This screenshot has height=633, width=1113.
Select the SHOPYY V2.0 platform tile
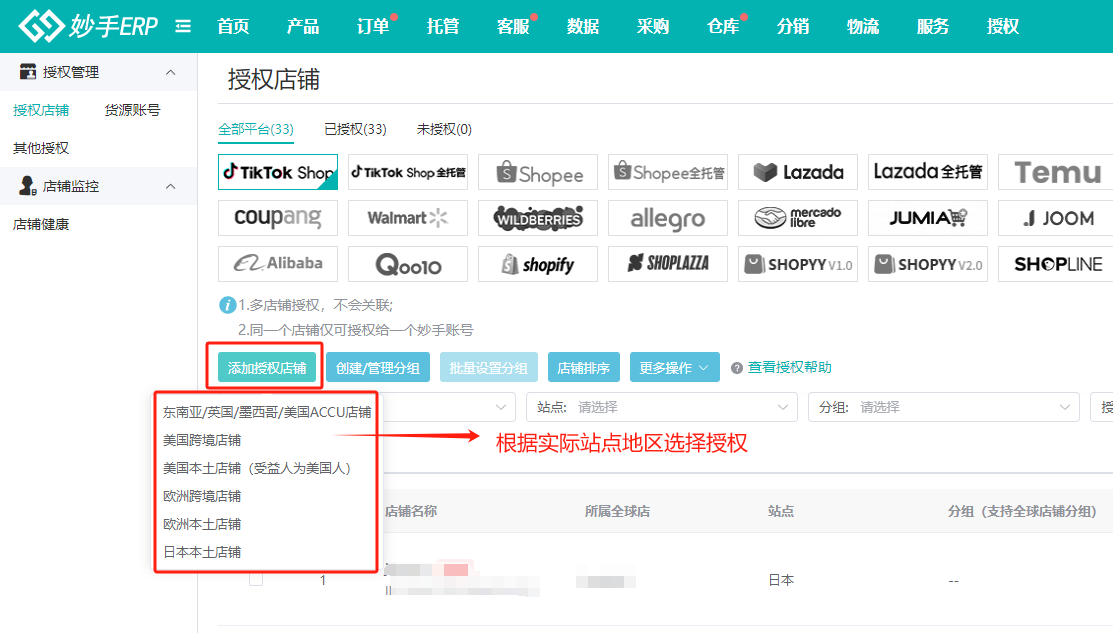[928, 264]
